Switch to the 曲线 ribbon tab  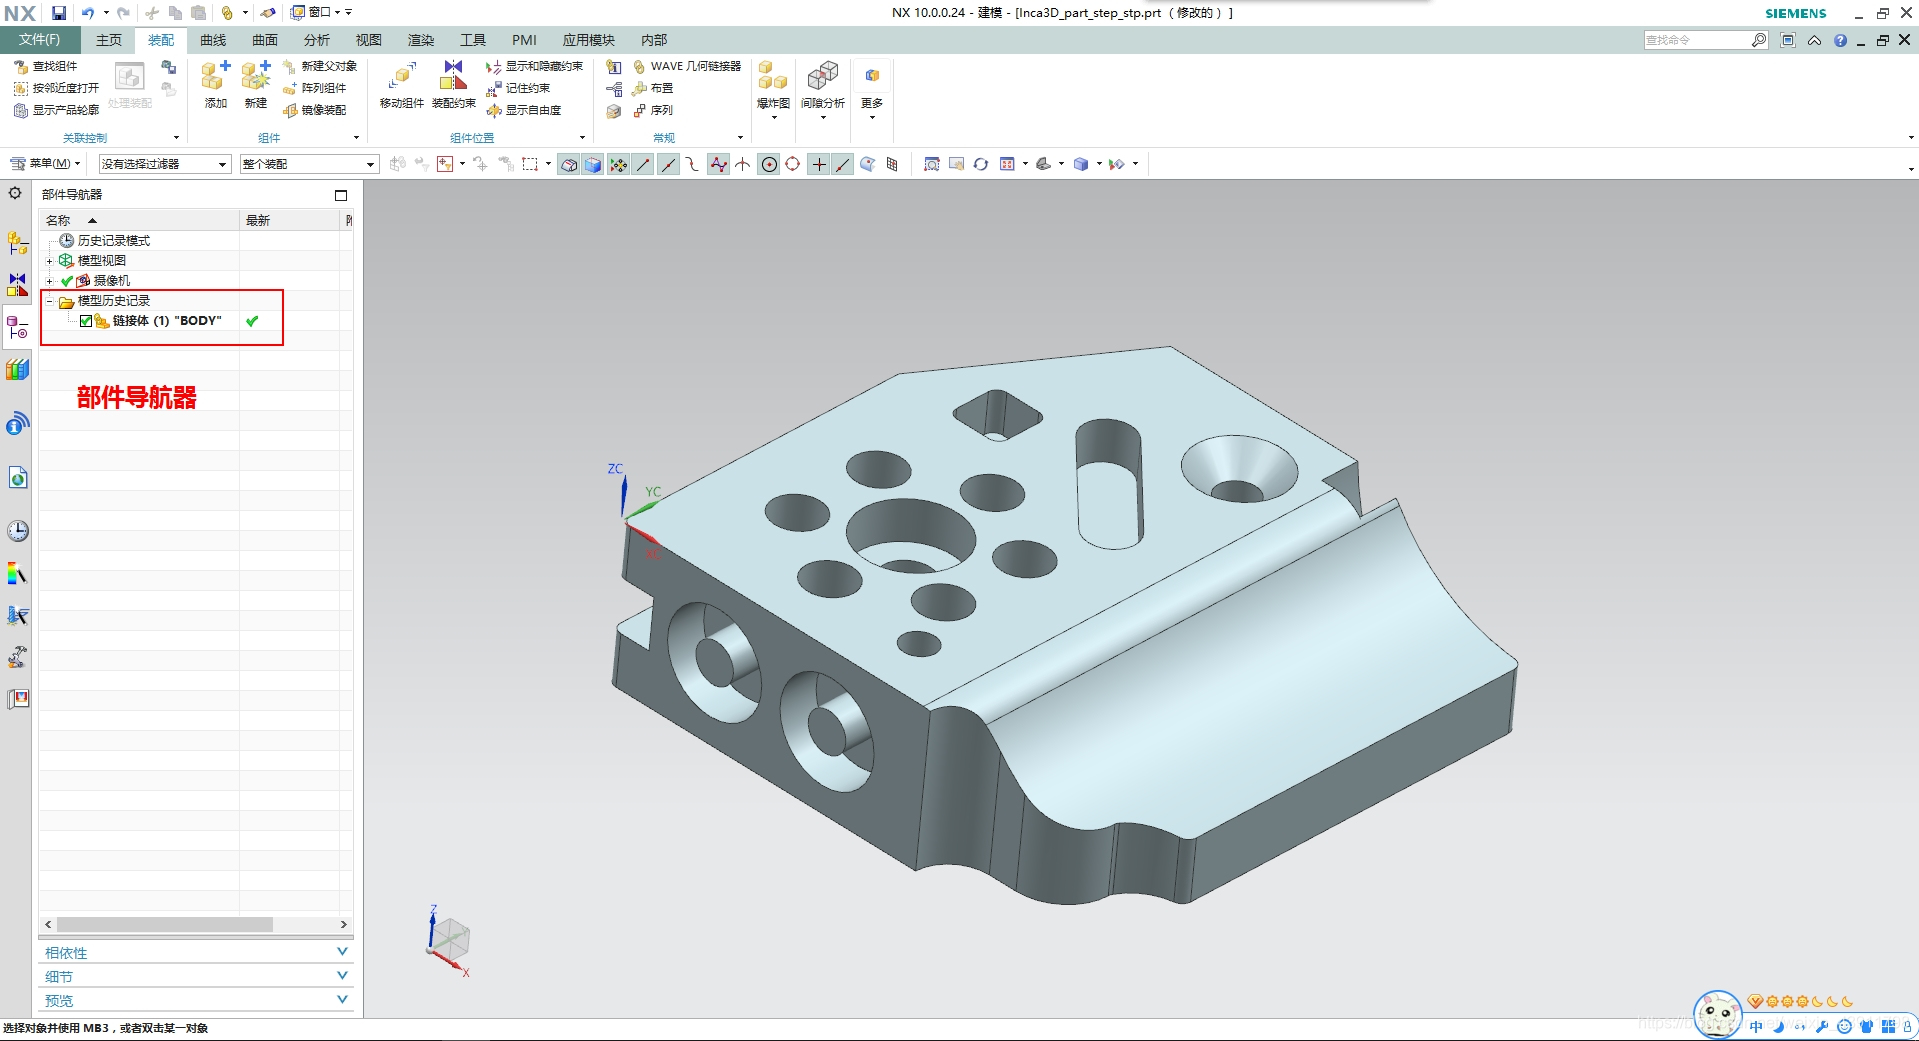tap(213, 40)
